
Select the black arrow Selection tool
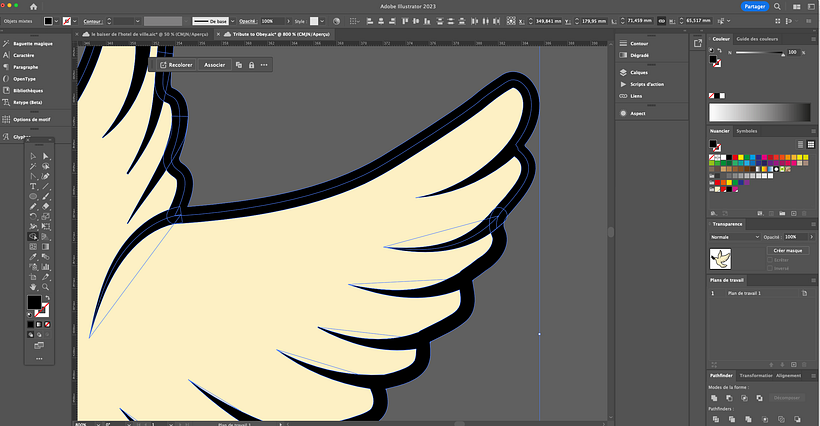click(x=33, y=156)
